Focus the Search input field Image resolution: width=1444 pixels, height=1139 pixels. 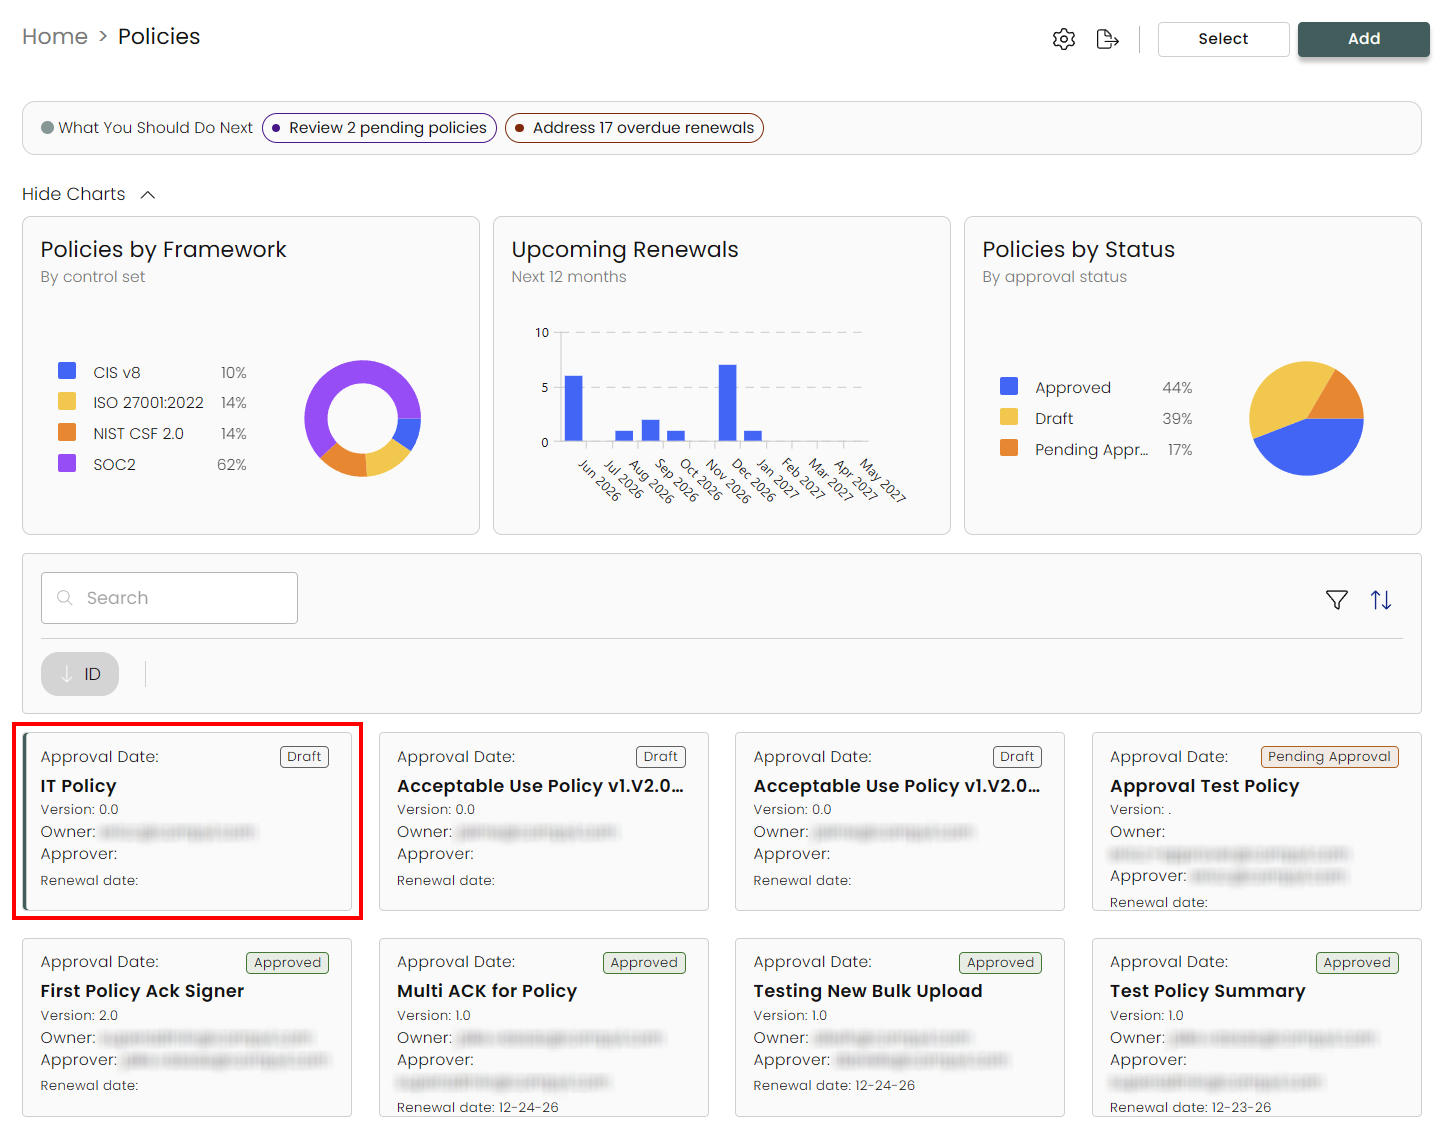point(169,598)
